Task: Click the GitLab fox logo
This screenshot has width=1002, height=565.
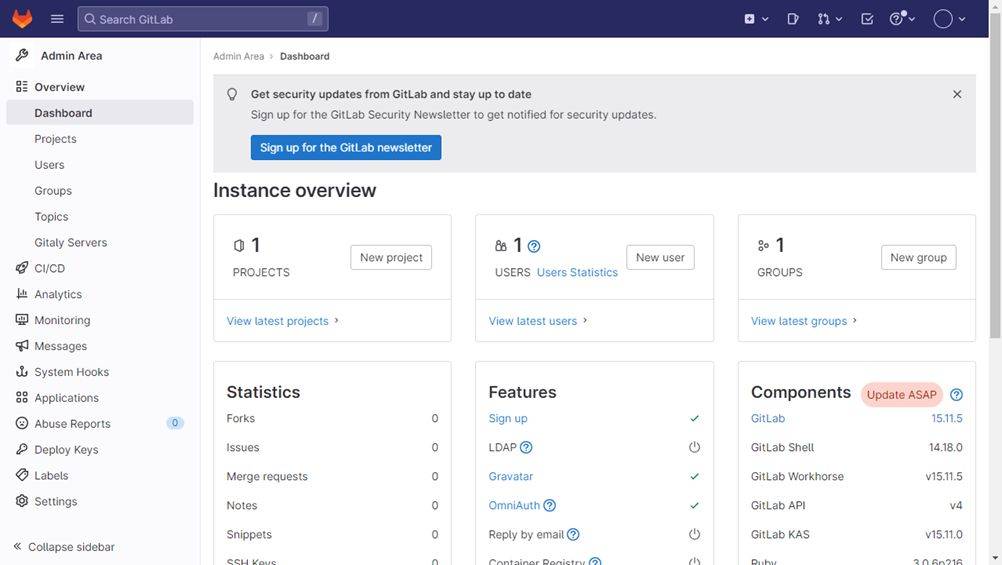Action: [22, 19]
